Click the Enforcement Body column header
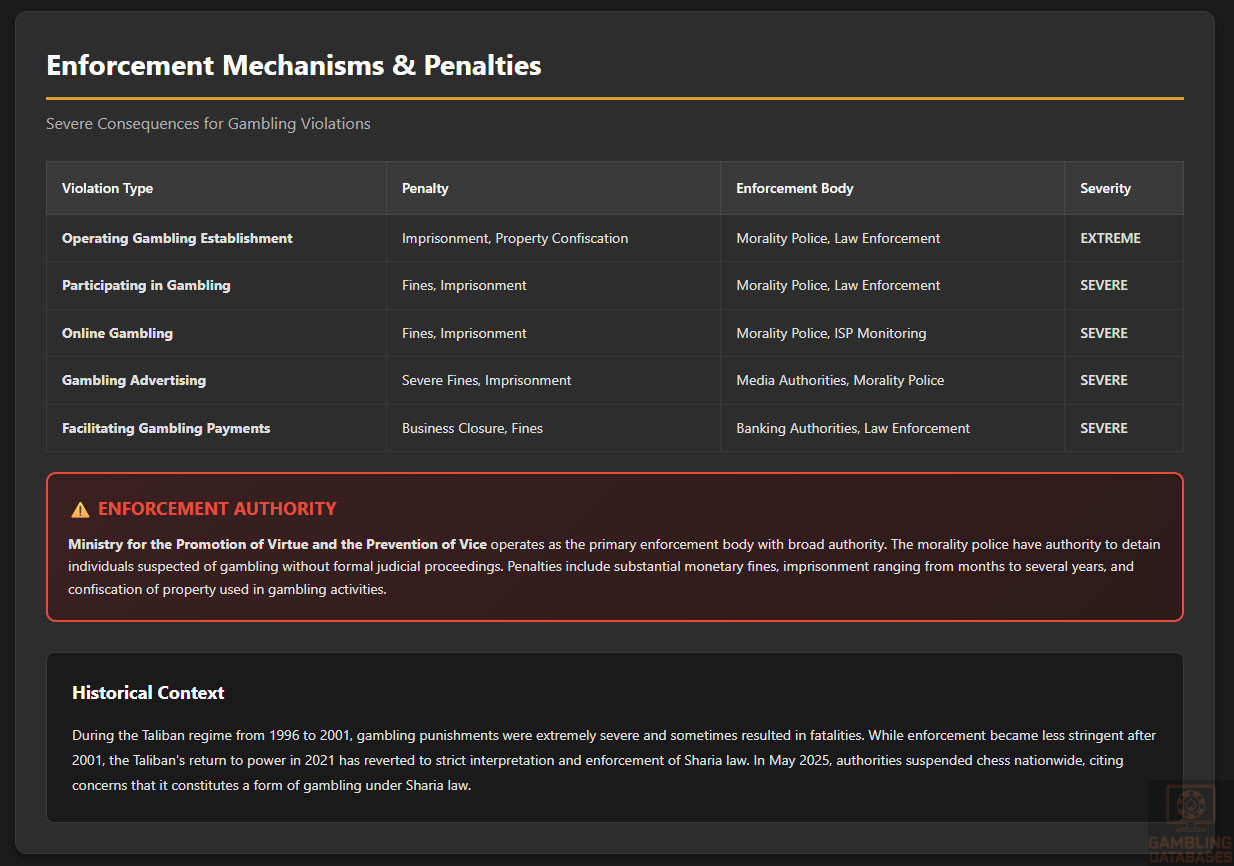This screenshot has height=866, width=1234. tap(794, 188)
